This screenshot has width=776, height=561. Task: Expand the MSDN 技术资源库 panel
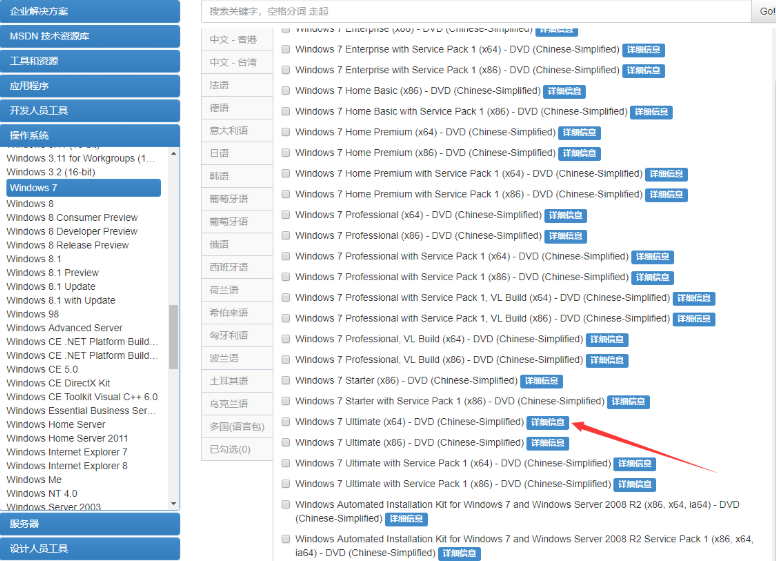click(90, 36)
